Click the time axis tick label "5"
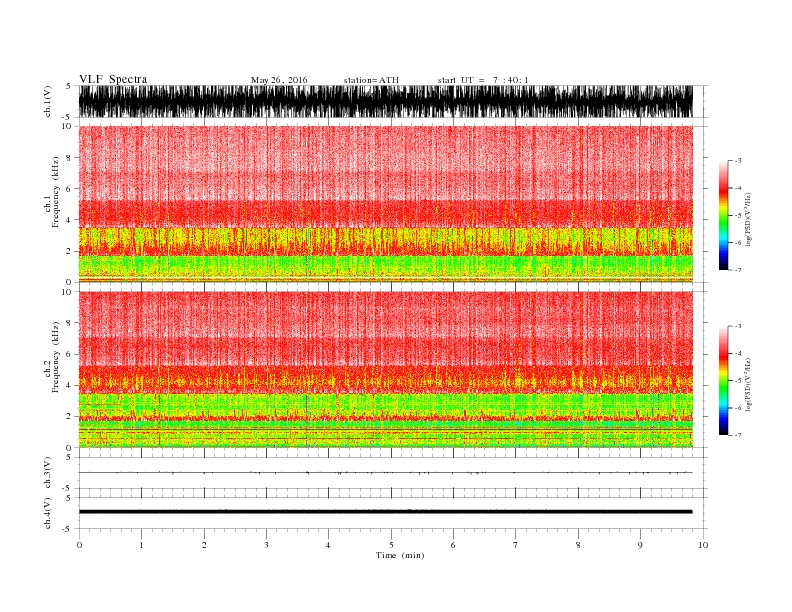Viewport: 792px width, 612px height. coord(391,545)
